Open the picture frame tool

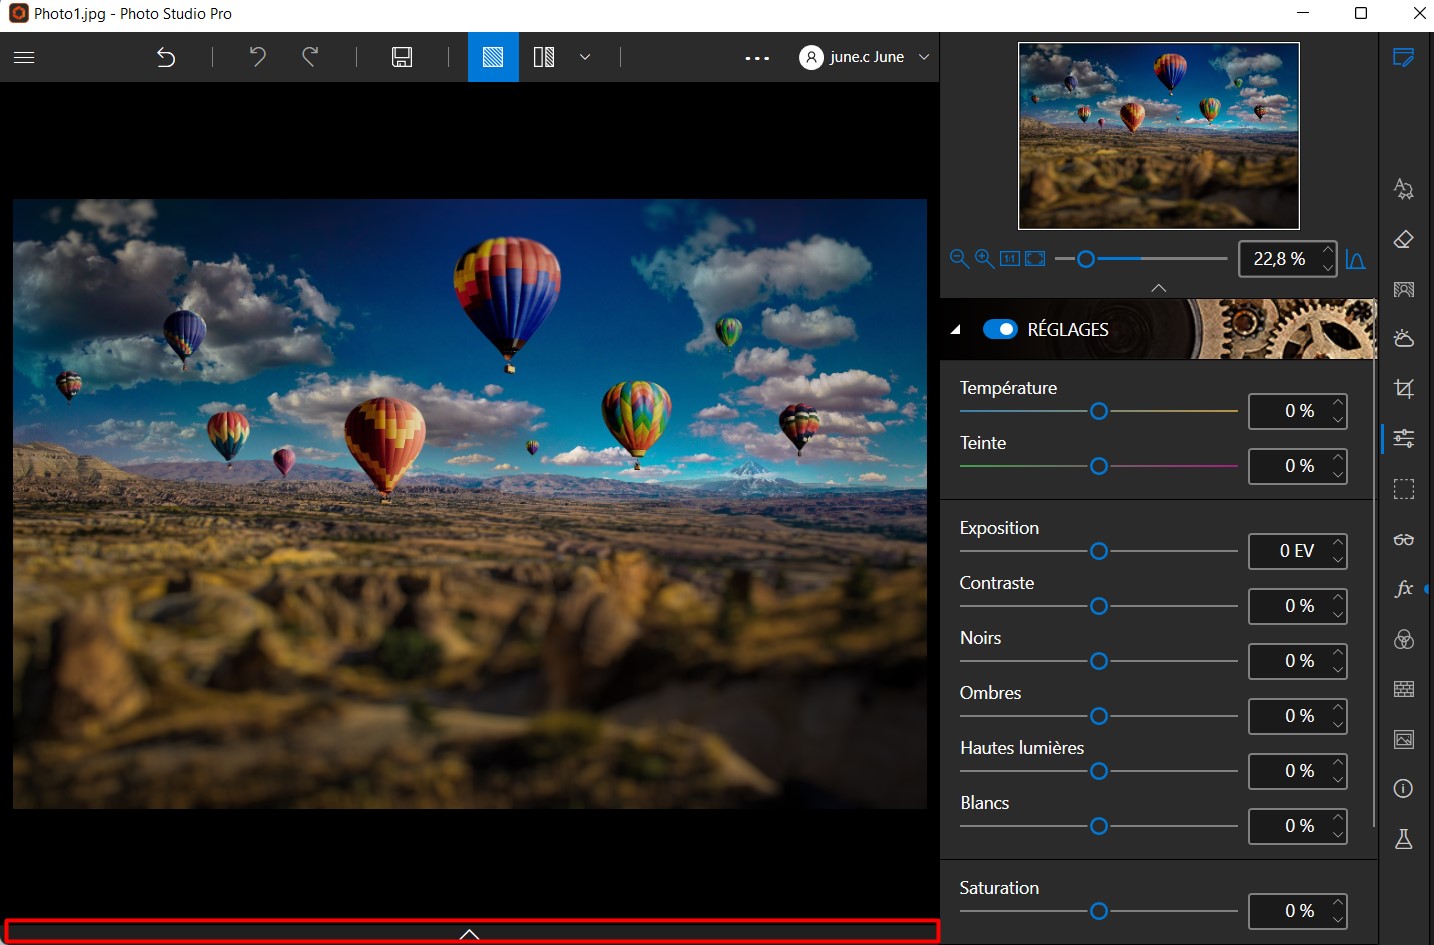(1404, 739)
